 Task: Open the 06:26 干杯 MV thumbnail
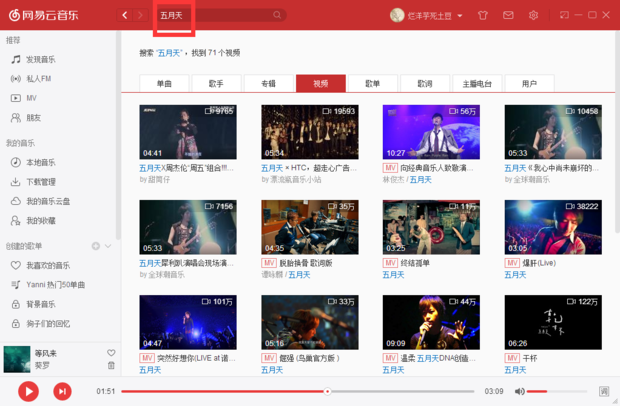click(x=553, y=322)
